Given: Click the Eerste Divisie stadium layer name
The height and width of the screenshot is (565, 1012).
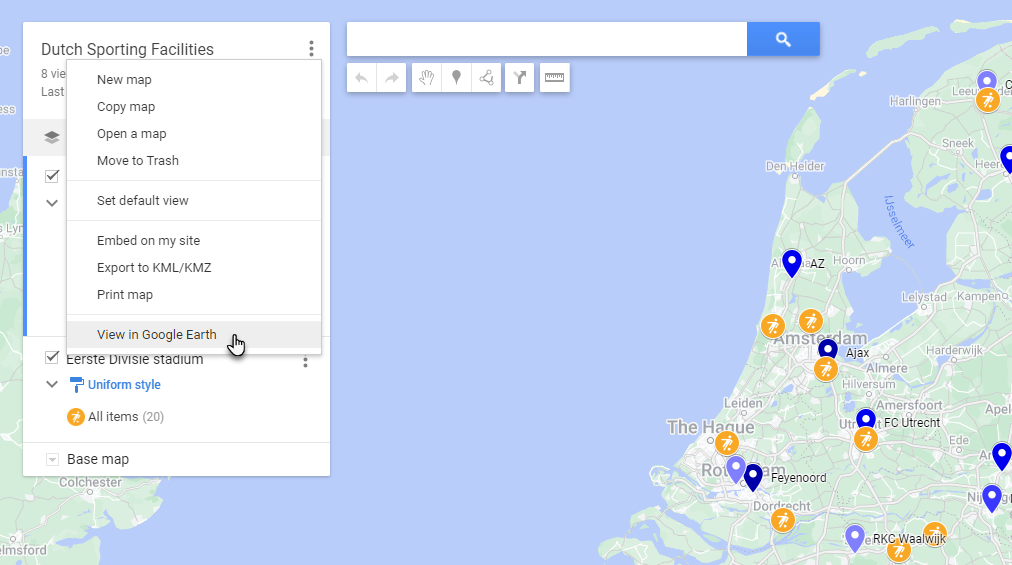Looking at the screenshot, I should pyautogui.click(x=134, y=359).
